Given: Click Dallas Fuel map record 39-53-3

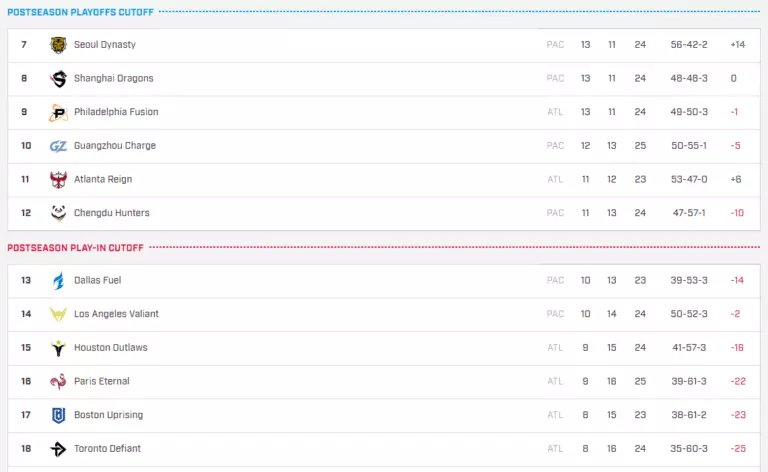Looking at the screenshot, I should [689, 281].
